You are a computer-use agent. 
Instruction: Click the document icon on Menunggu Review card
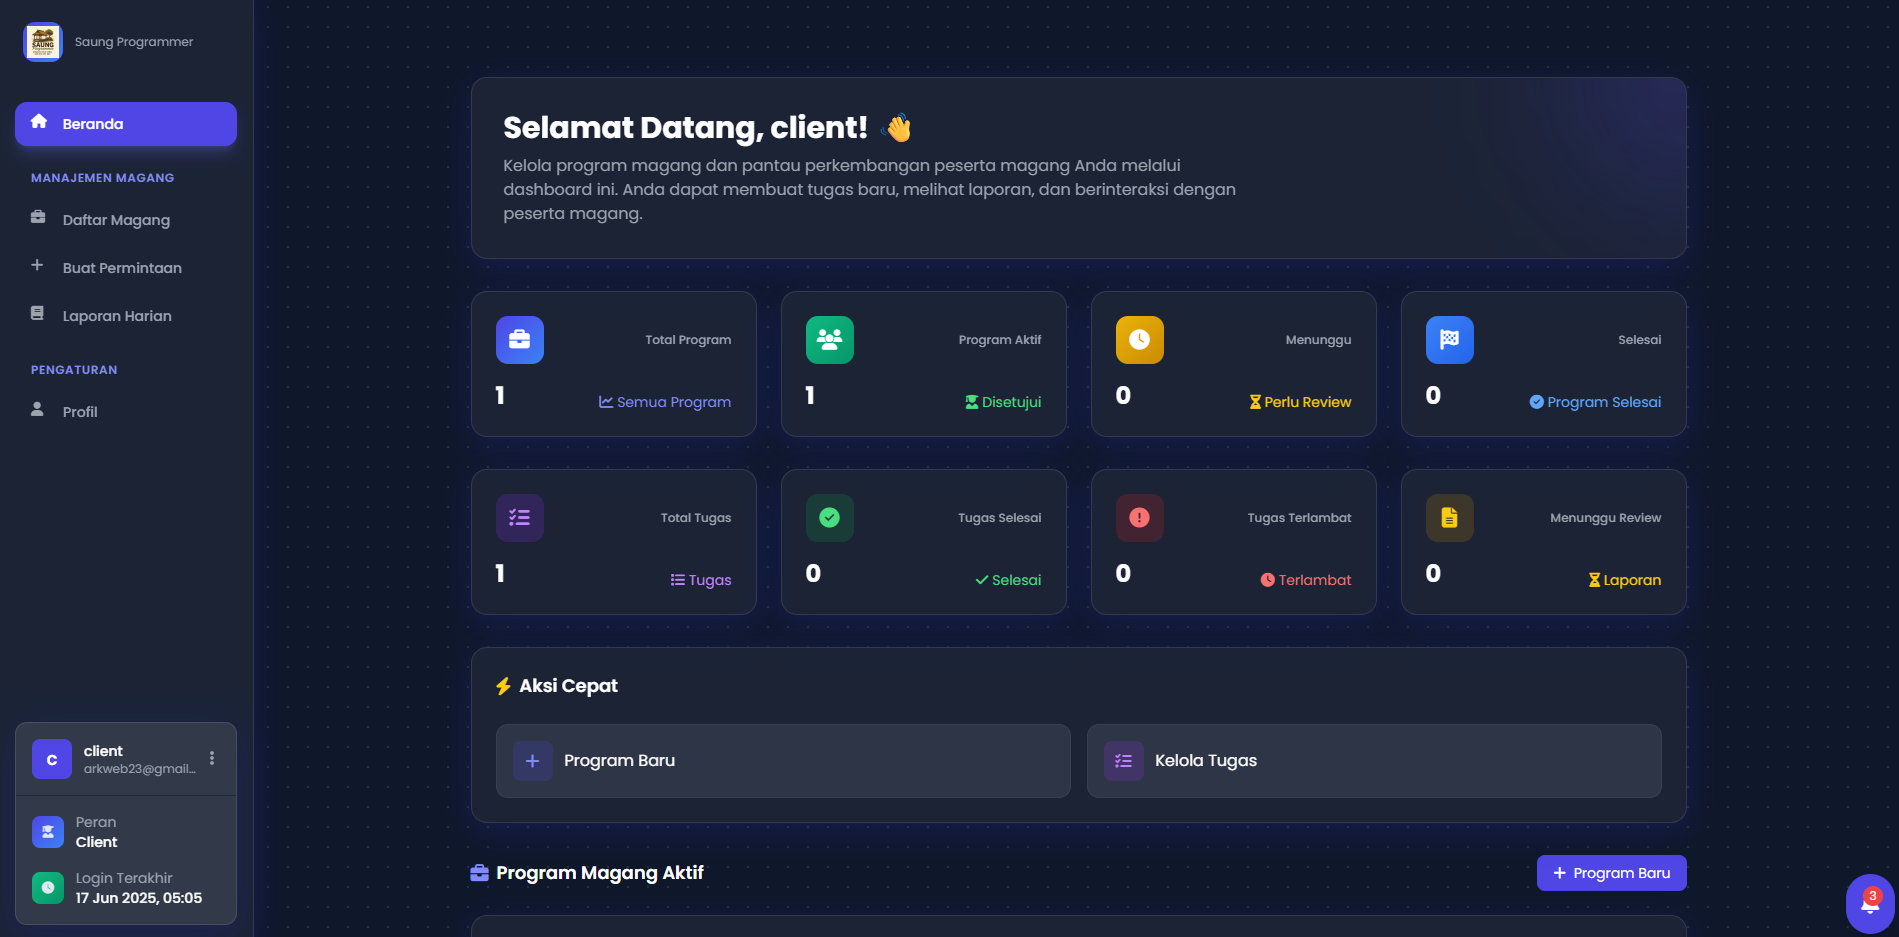1449,517
